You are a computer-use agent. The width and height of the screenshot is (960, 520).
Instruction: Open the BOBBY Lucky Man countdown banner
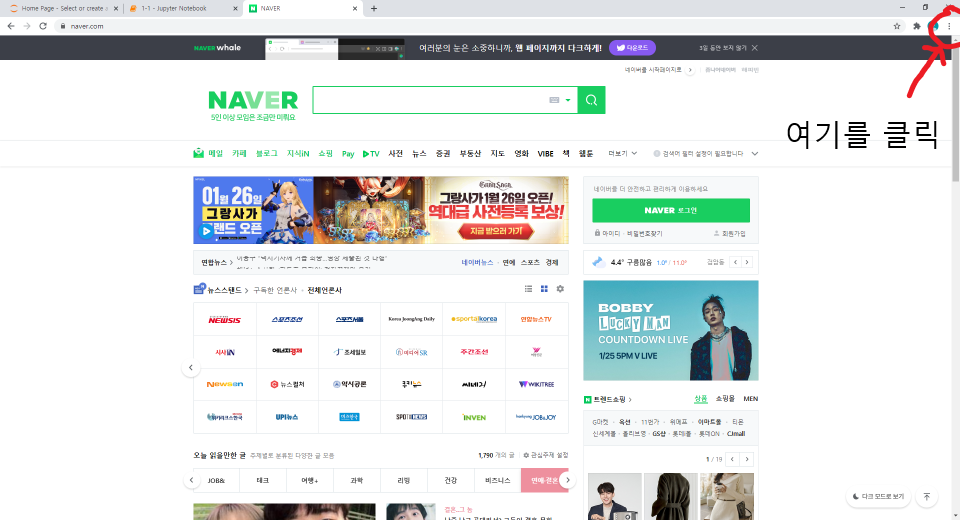coord(671,331)
